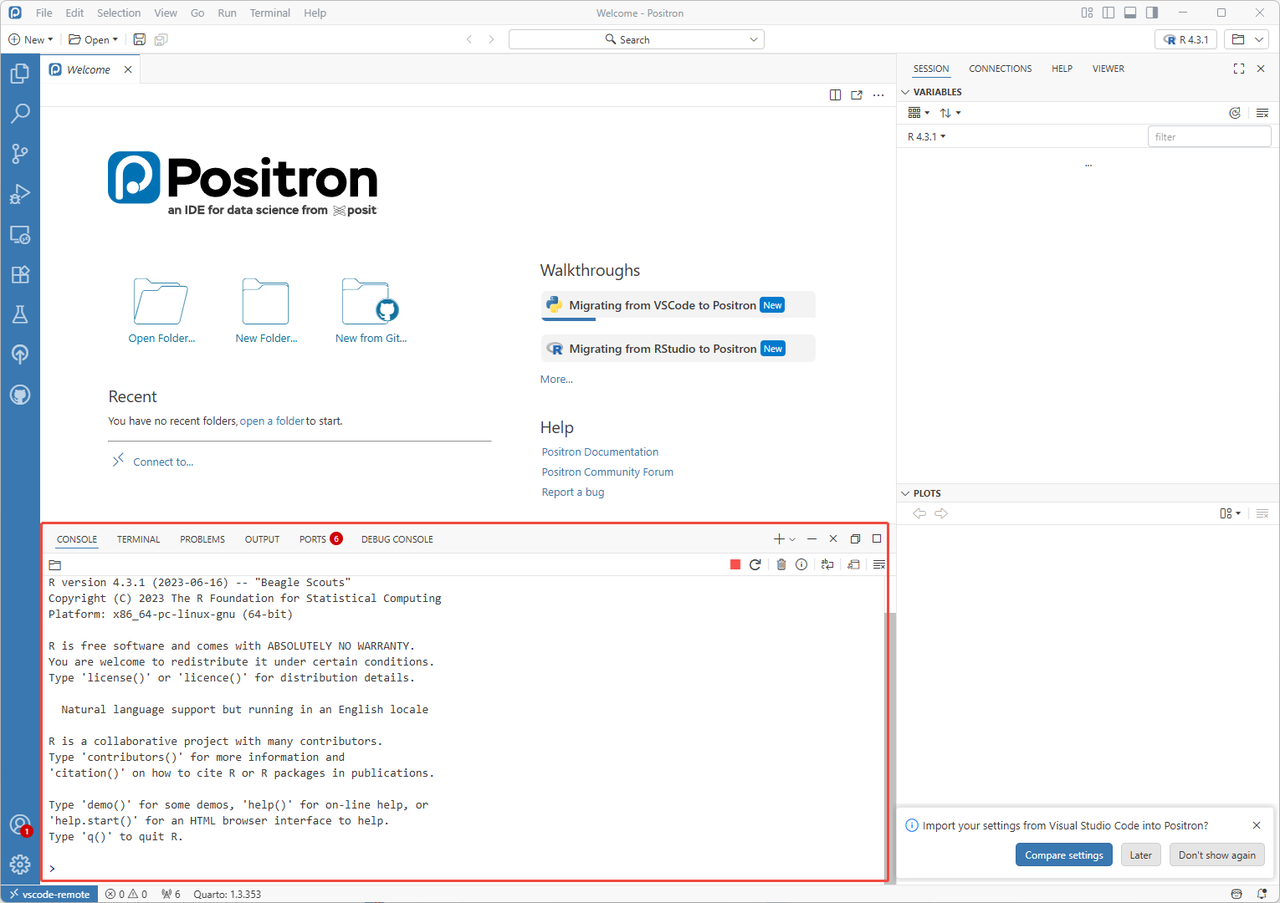Refresh variables in the Variables panel
The width and height of the screenshot is (1280, 903).
pos(1234,112)
